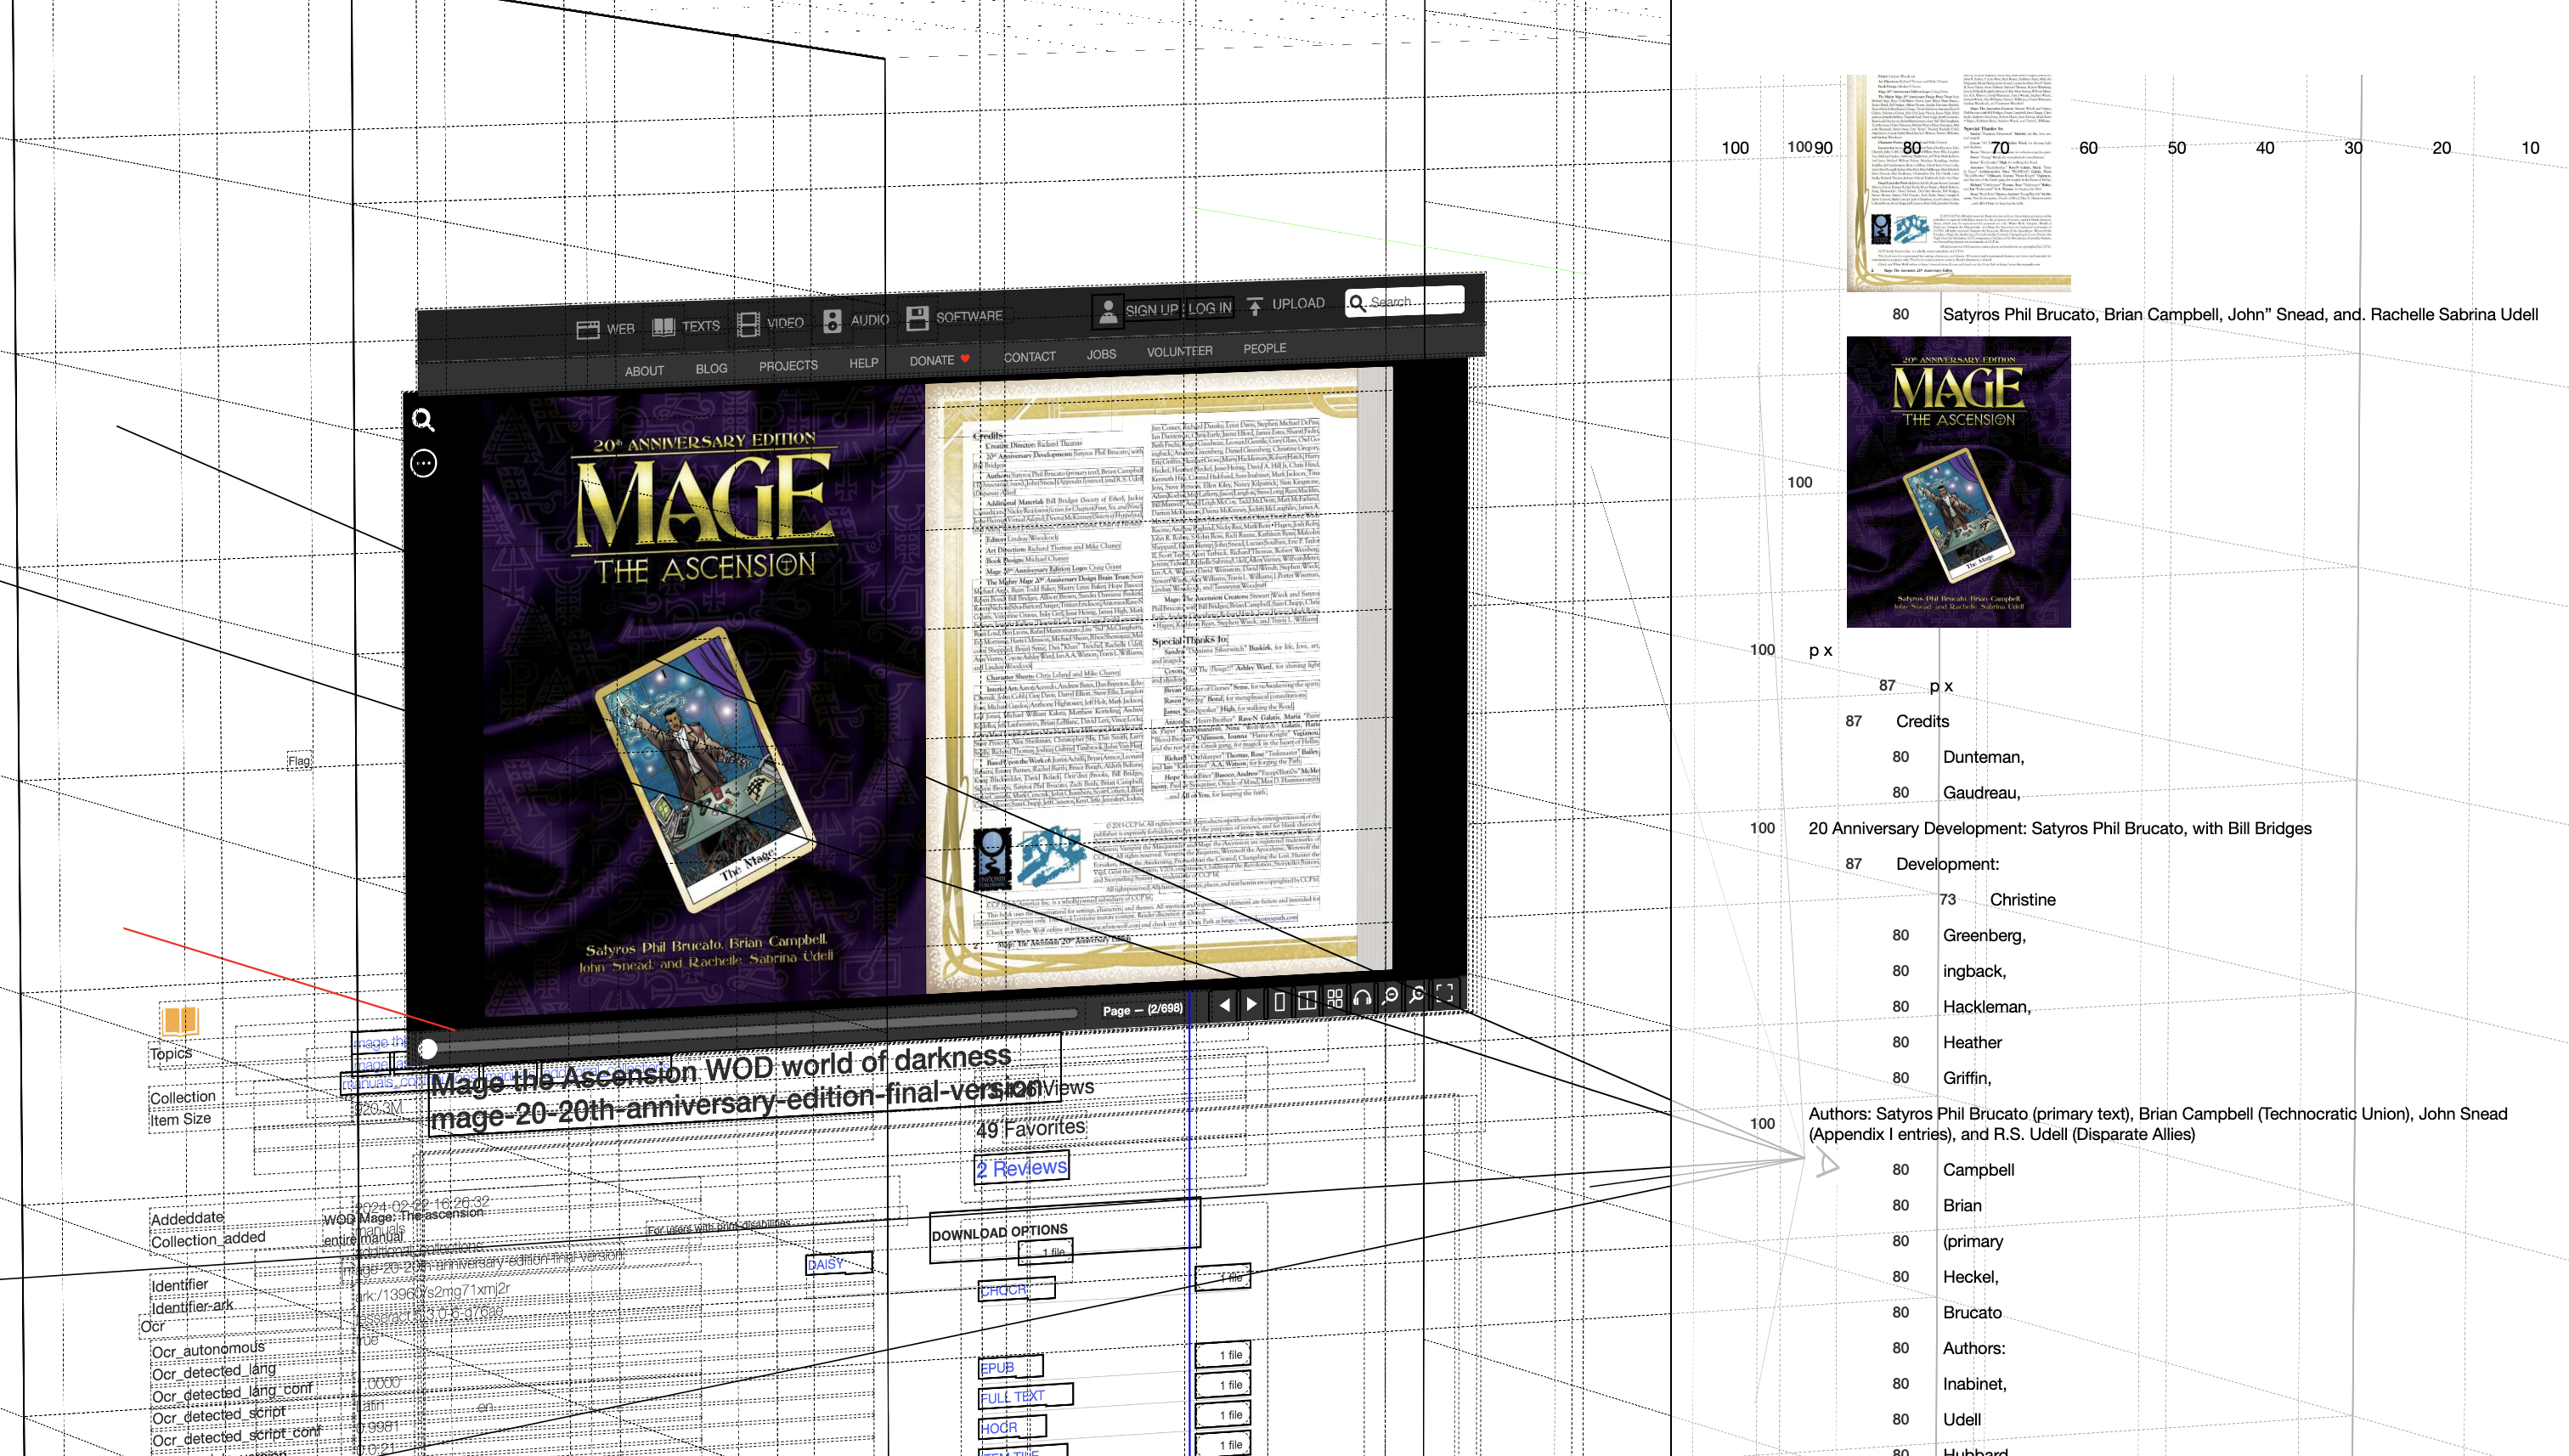This screenshot has width=2569, height=1456.
Task: Open the HELP menu item
Action: click(863, 363)
